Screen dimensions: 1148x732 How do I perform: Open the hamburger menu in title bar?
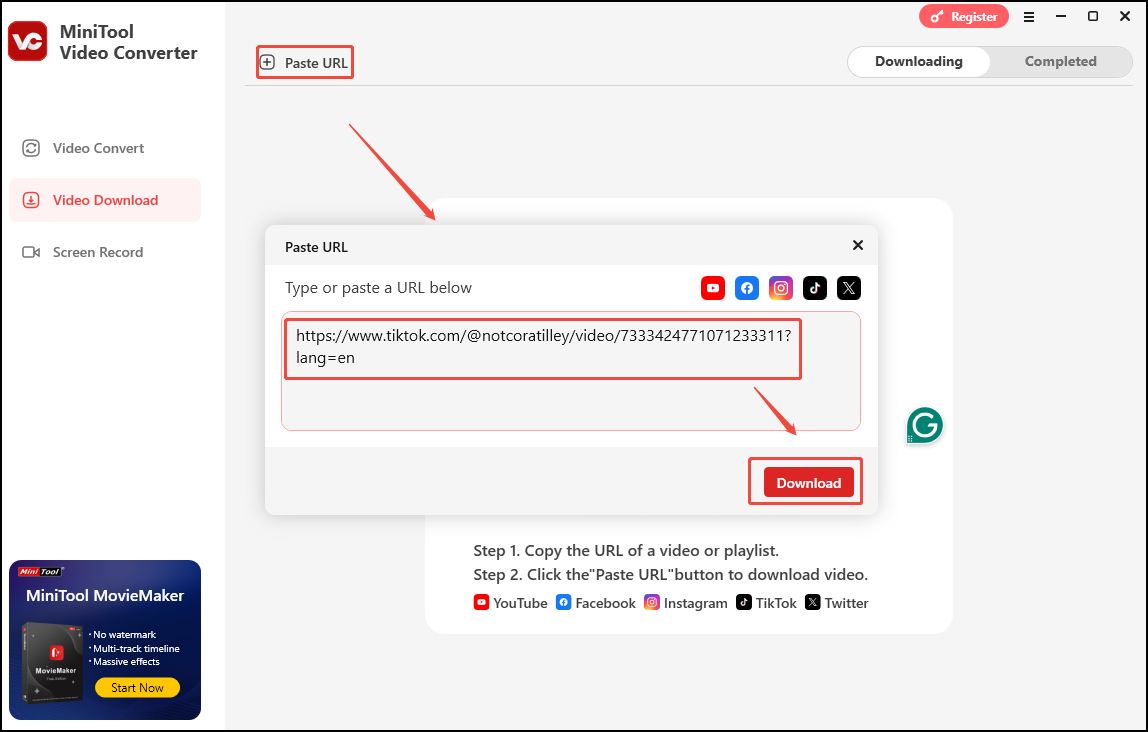[1029, 17]
